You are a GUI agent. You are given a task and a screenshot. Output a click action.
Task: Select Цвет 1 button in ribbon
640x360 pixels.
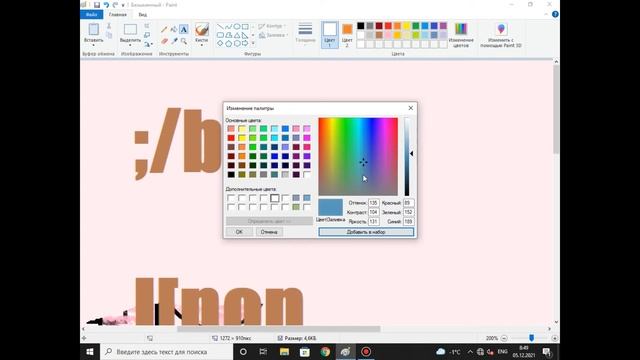coord(330,35)
